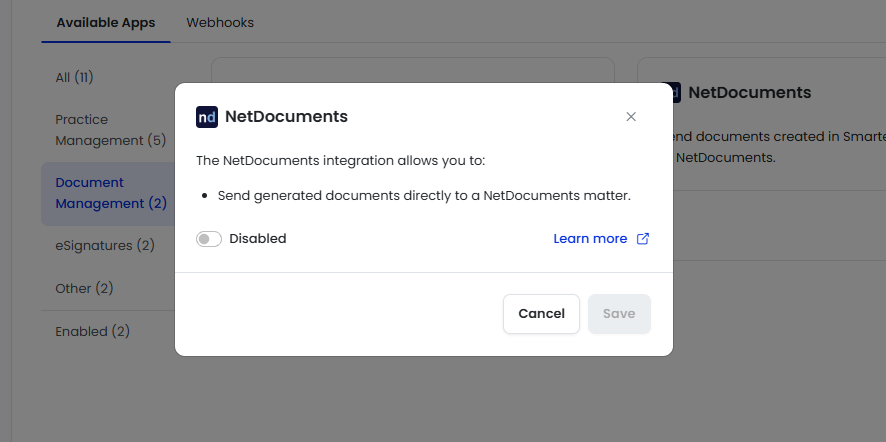Switch to the Webhooks tab
Image resolution: width=886 pixels, height=442 pixels.
tap(220, 23)
